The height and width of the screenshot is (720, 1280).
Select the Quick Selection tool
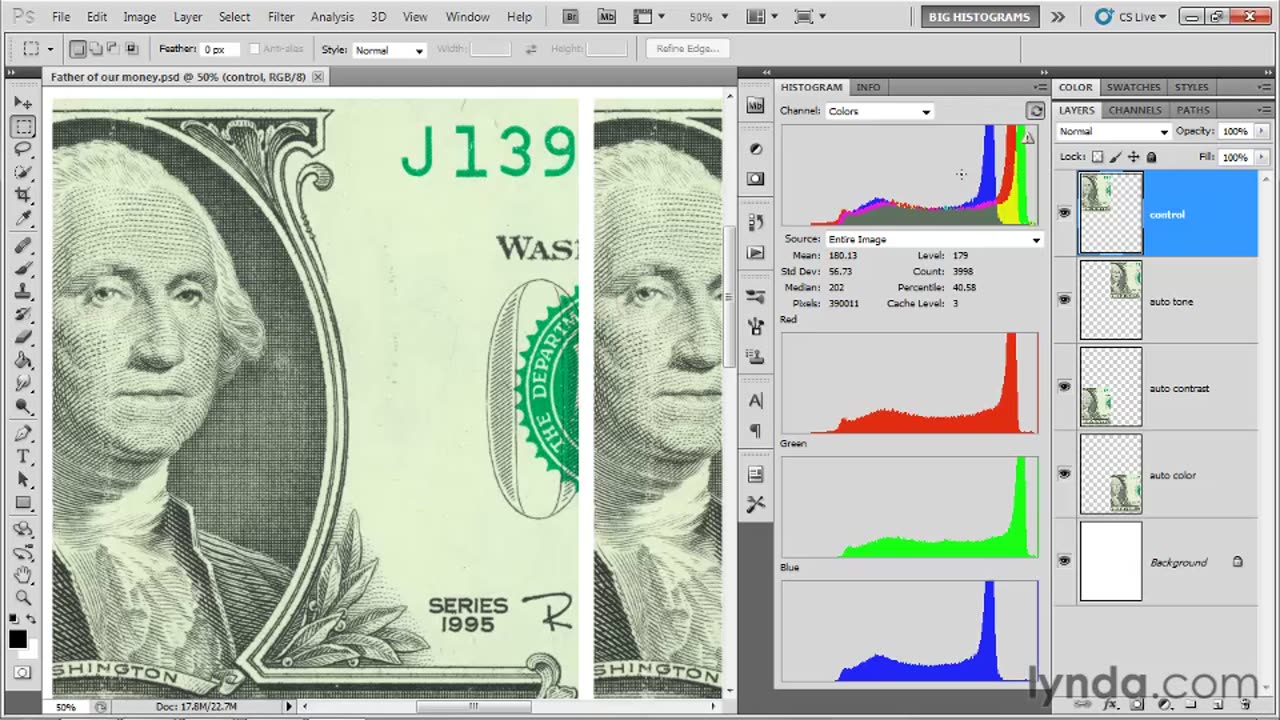23,172
